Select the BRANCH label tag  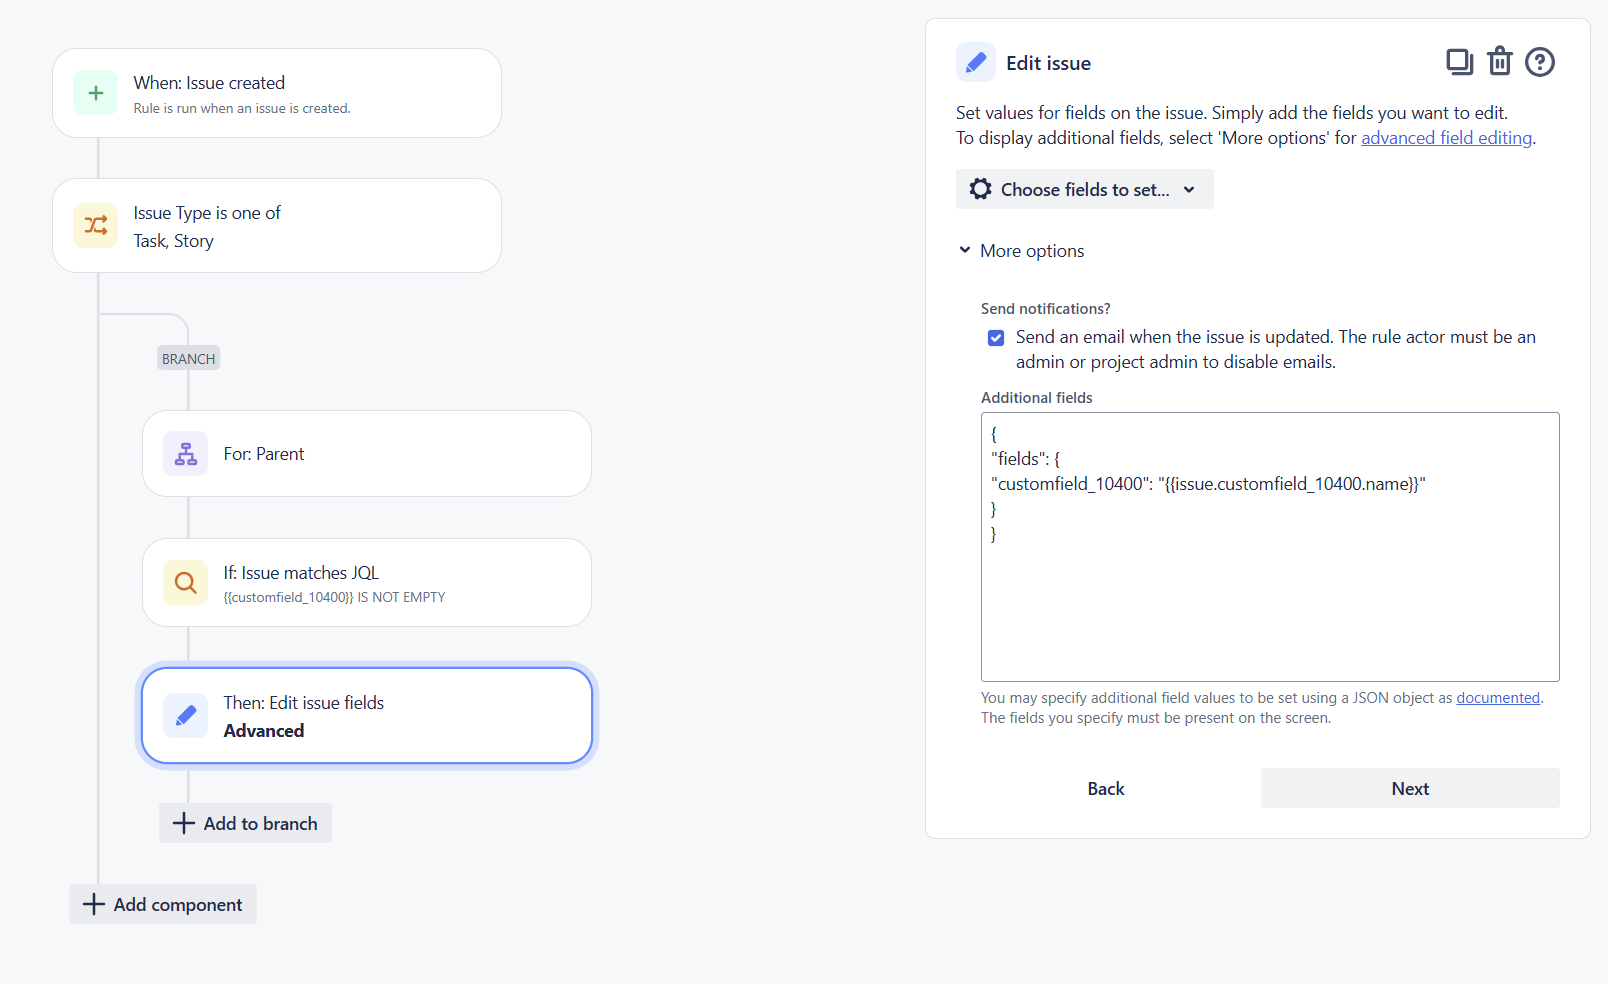pyautogui.click(x=188, y=358)
